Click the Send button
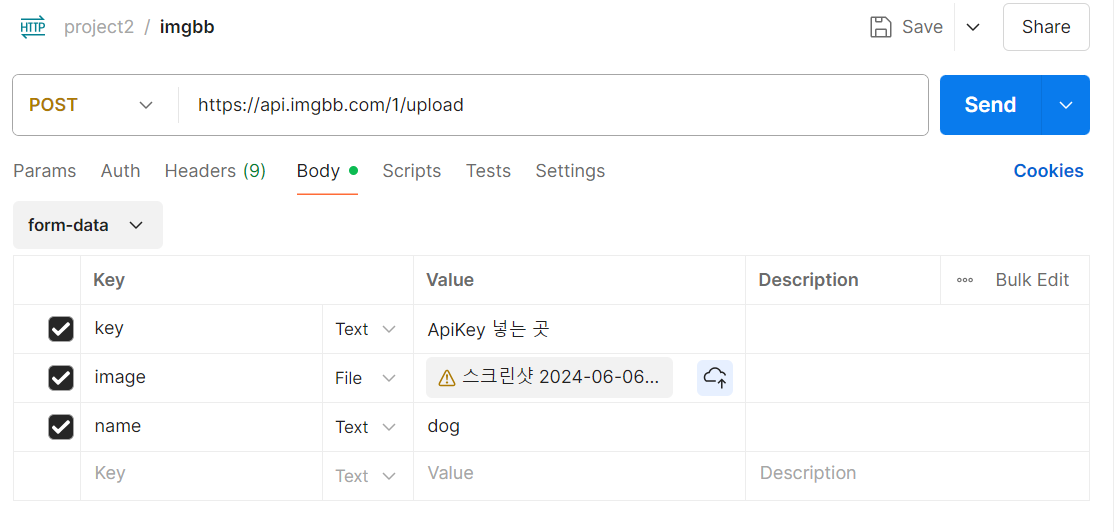Screen dimensions: 1116x532 pos(990,105)
